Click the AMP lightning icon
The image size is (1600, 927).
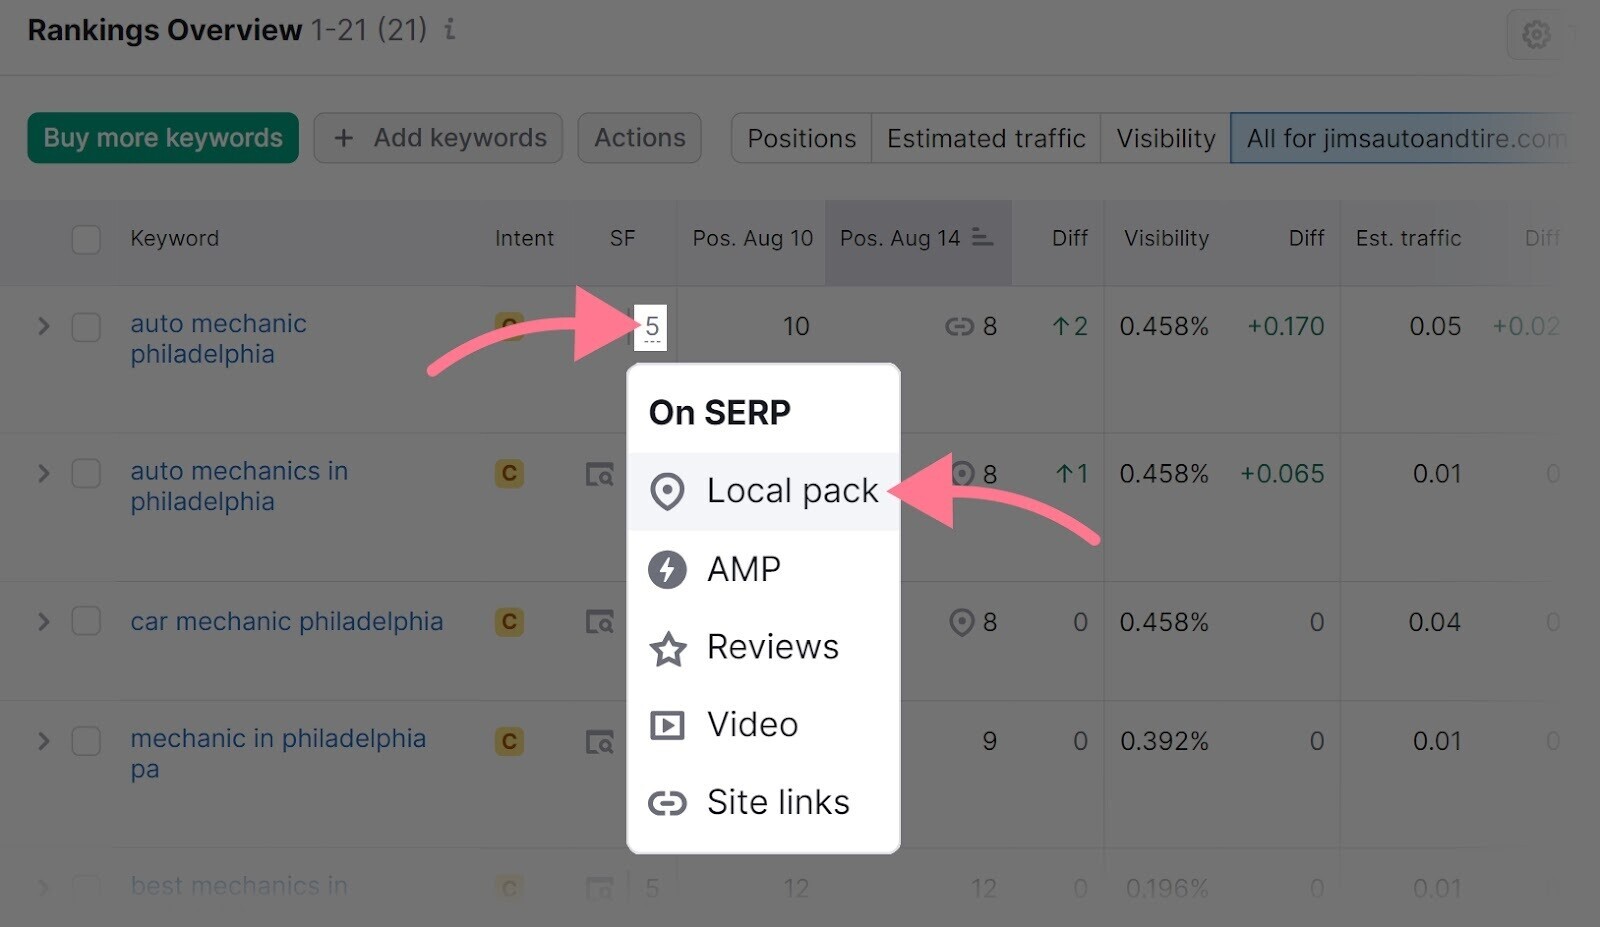tap(667, 569)
